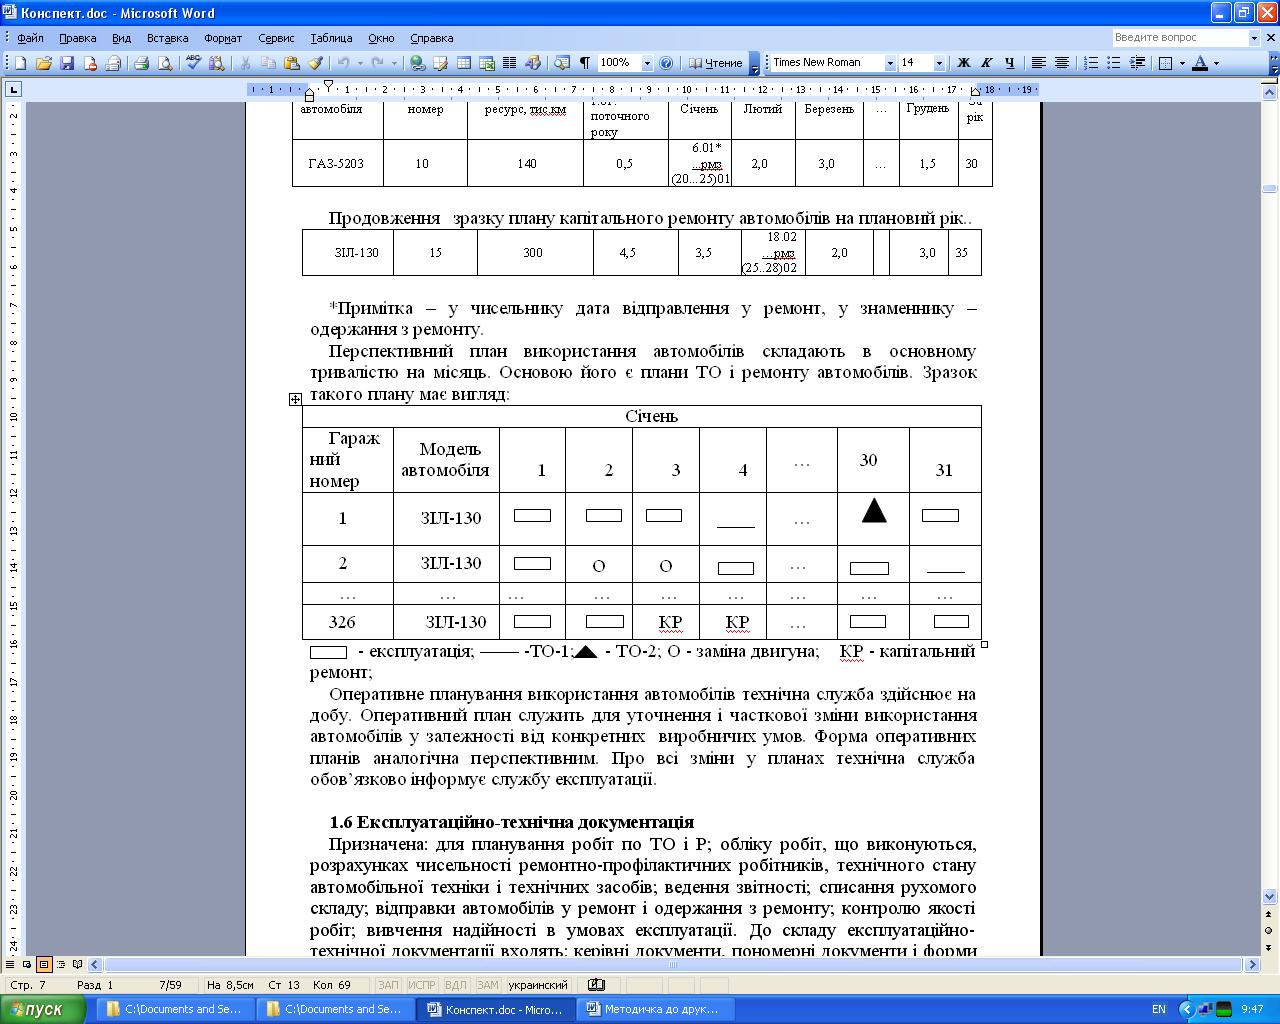This screenshot has width=1280, height=1024.
Task: Click the Чтение reading mode button
Action: click(x=715, y=63)
